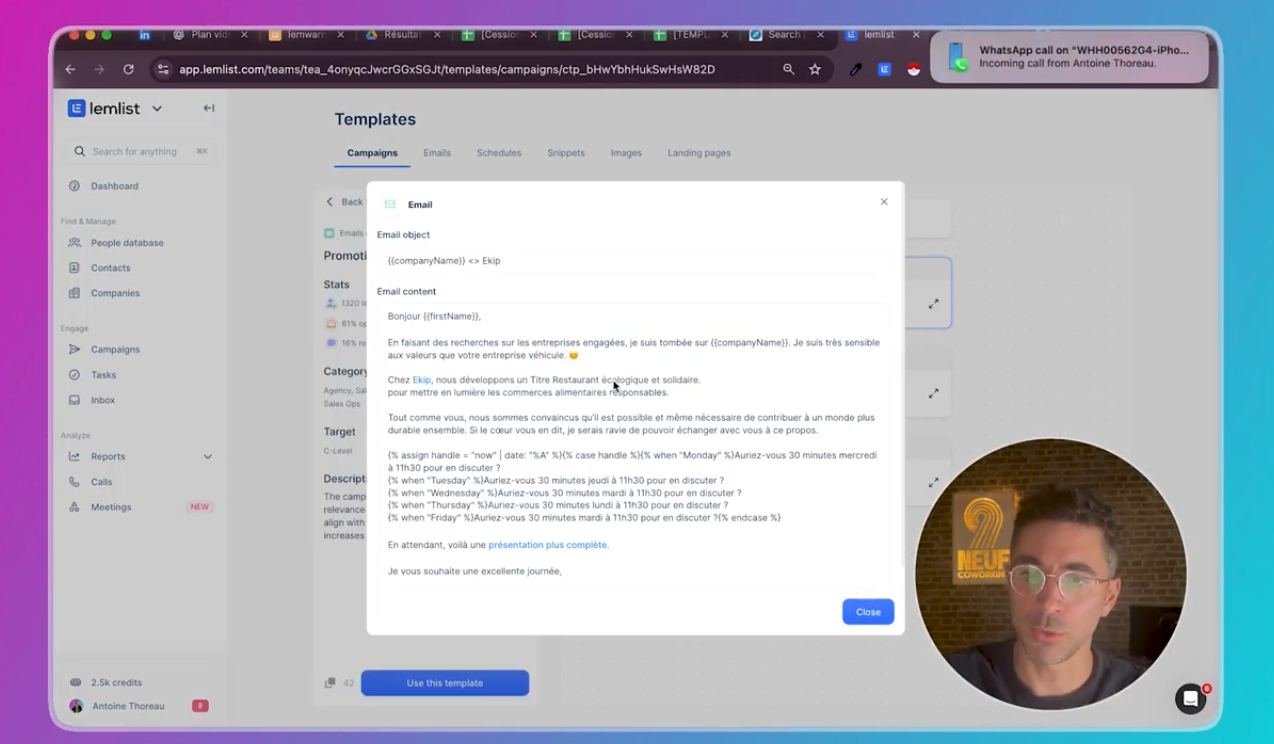Bookmark this page with the star
1274x744 pixels.
click(x=815, y=69)
